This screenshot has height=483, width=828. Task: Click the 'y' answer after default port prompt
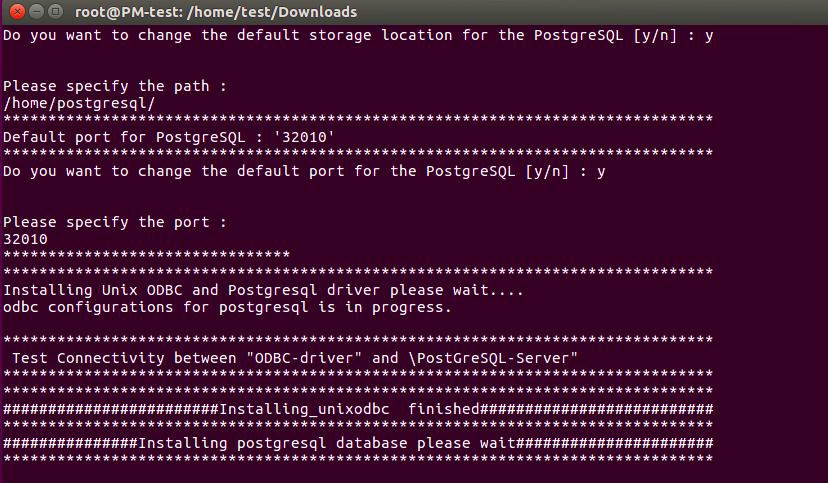click(x=601, y=173)
